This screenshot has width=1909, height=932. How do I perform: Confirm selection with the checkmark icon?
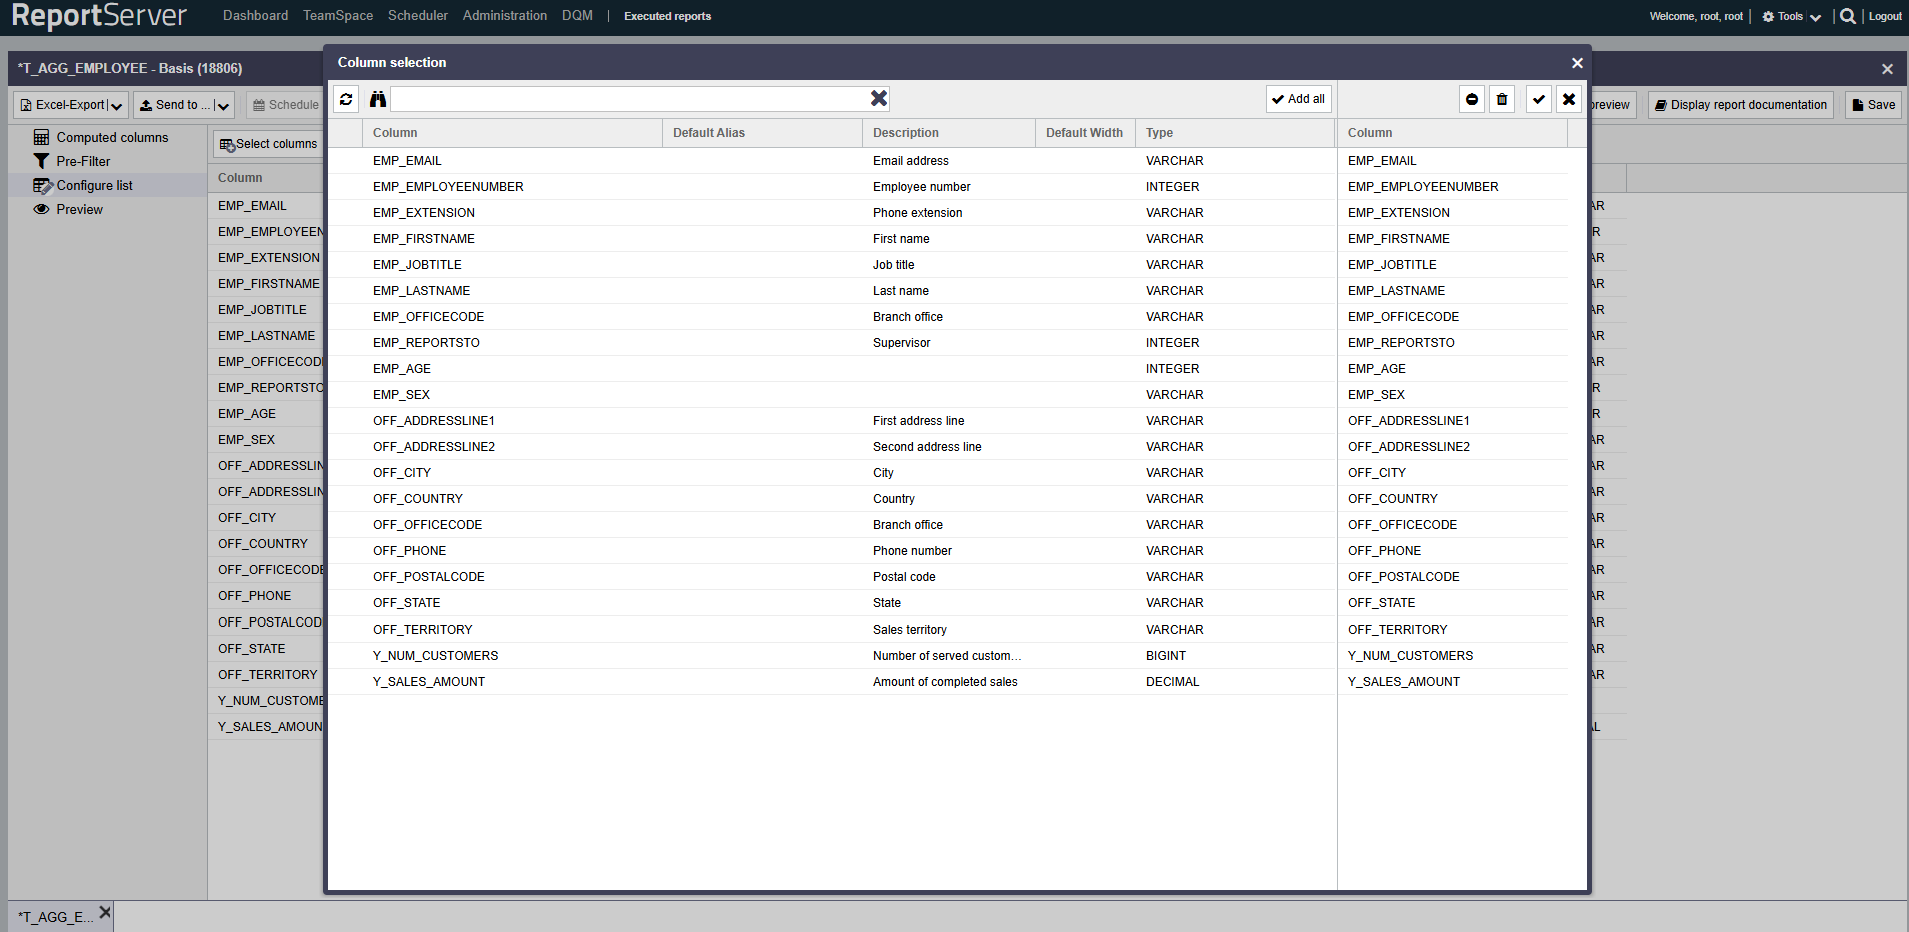[x=1539, y=99]
